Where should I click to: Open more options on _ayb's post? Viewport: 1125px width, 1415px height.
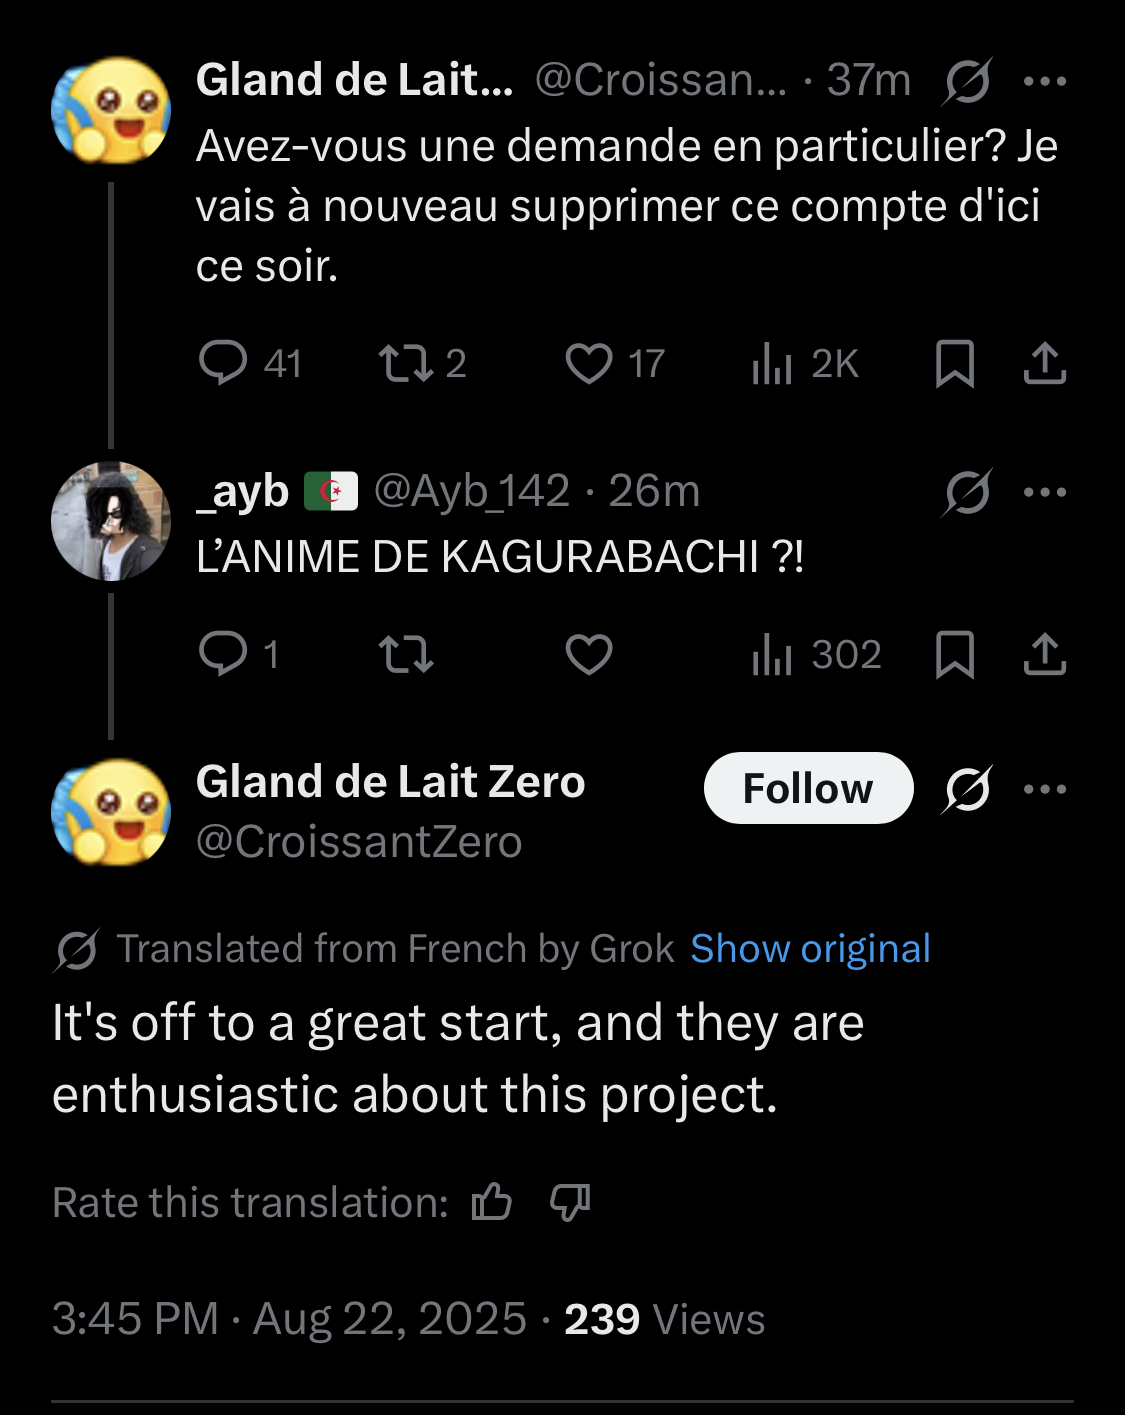point(1045,492)
